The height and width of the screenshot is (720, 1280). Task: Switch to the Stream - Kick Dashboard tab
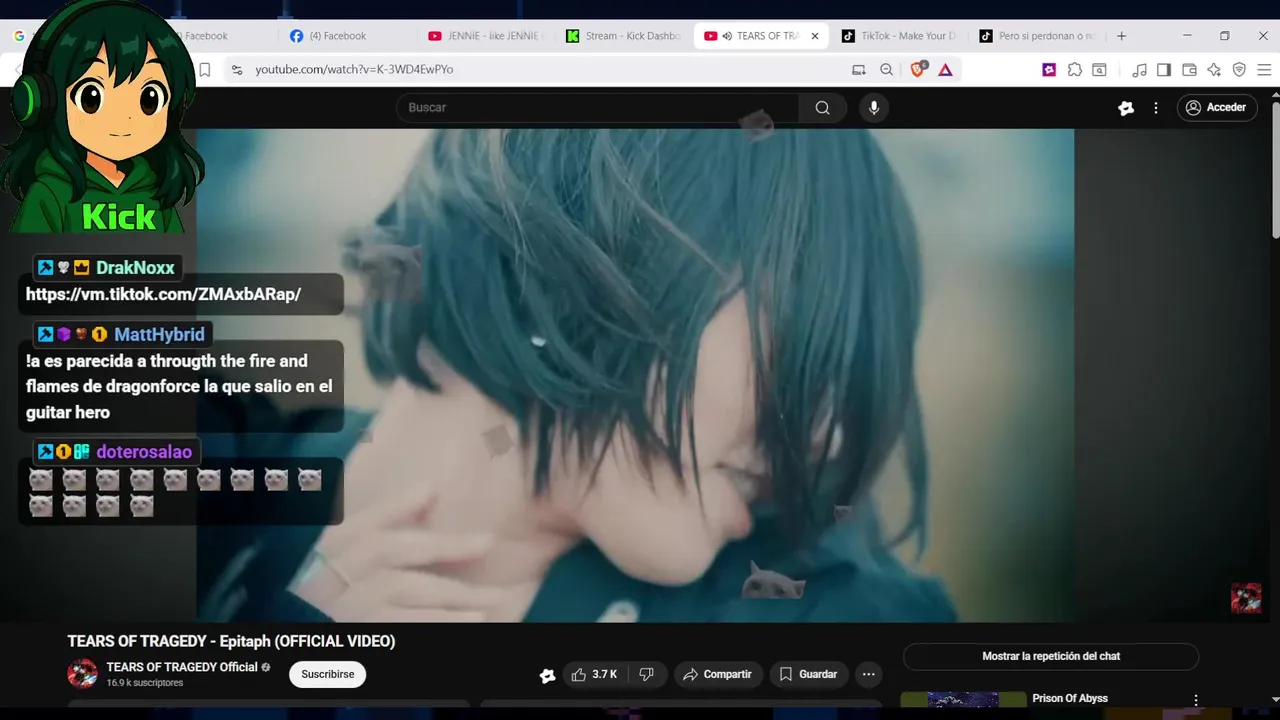[623, 36]
